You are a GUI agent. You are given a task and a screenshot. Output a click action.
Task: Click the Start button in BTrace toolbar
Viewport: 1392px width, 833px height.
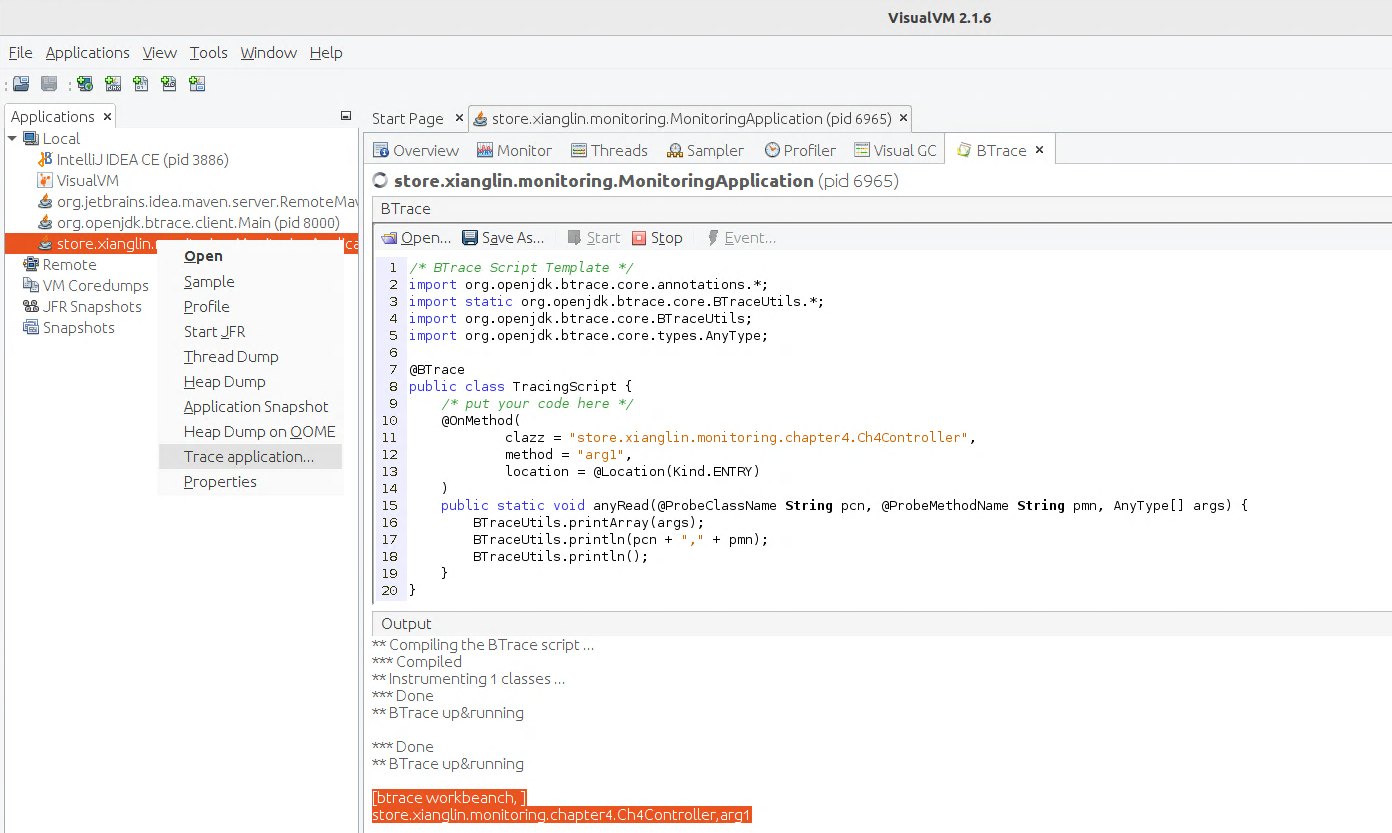594,238
